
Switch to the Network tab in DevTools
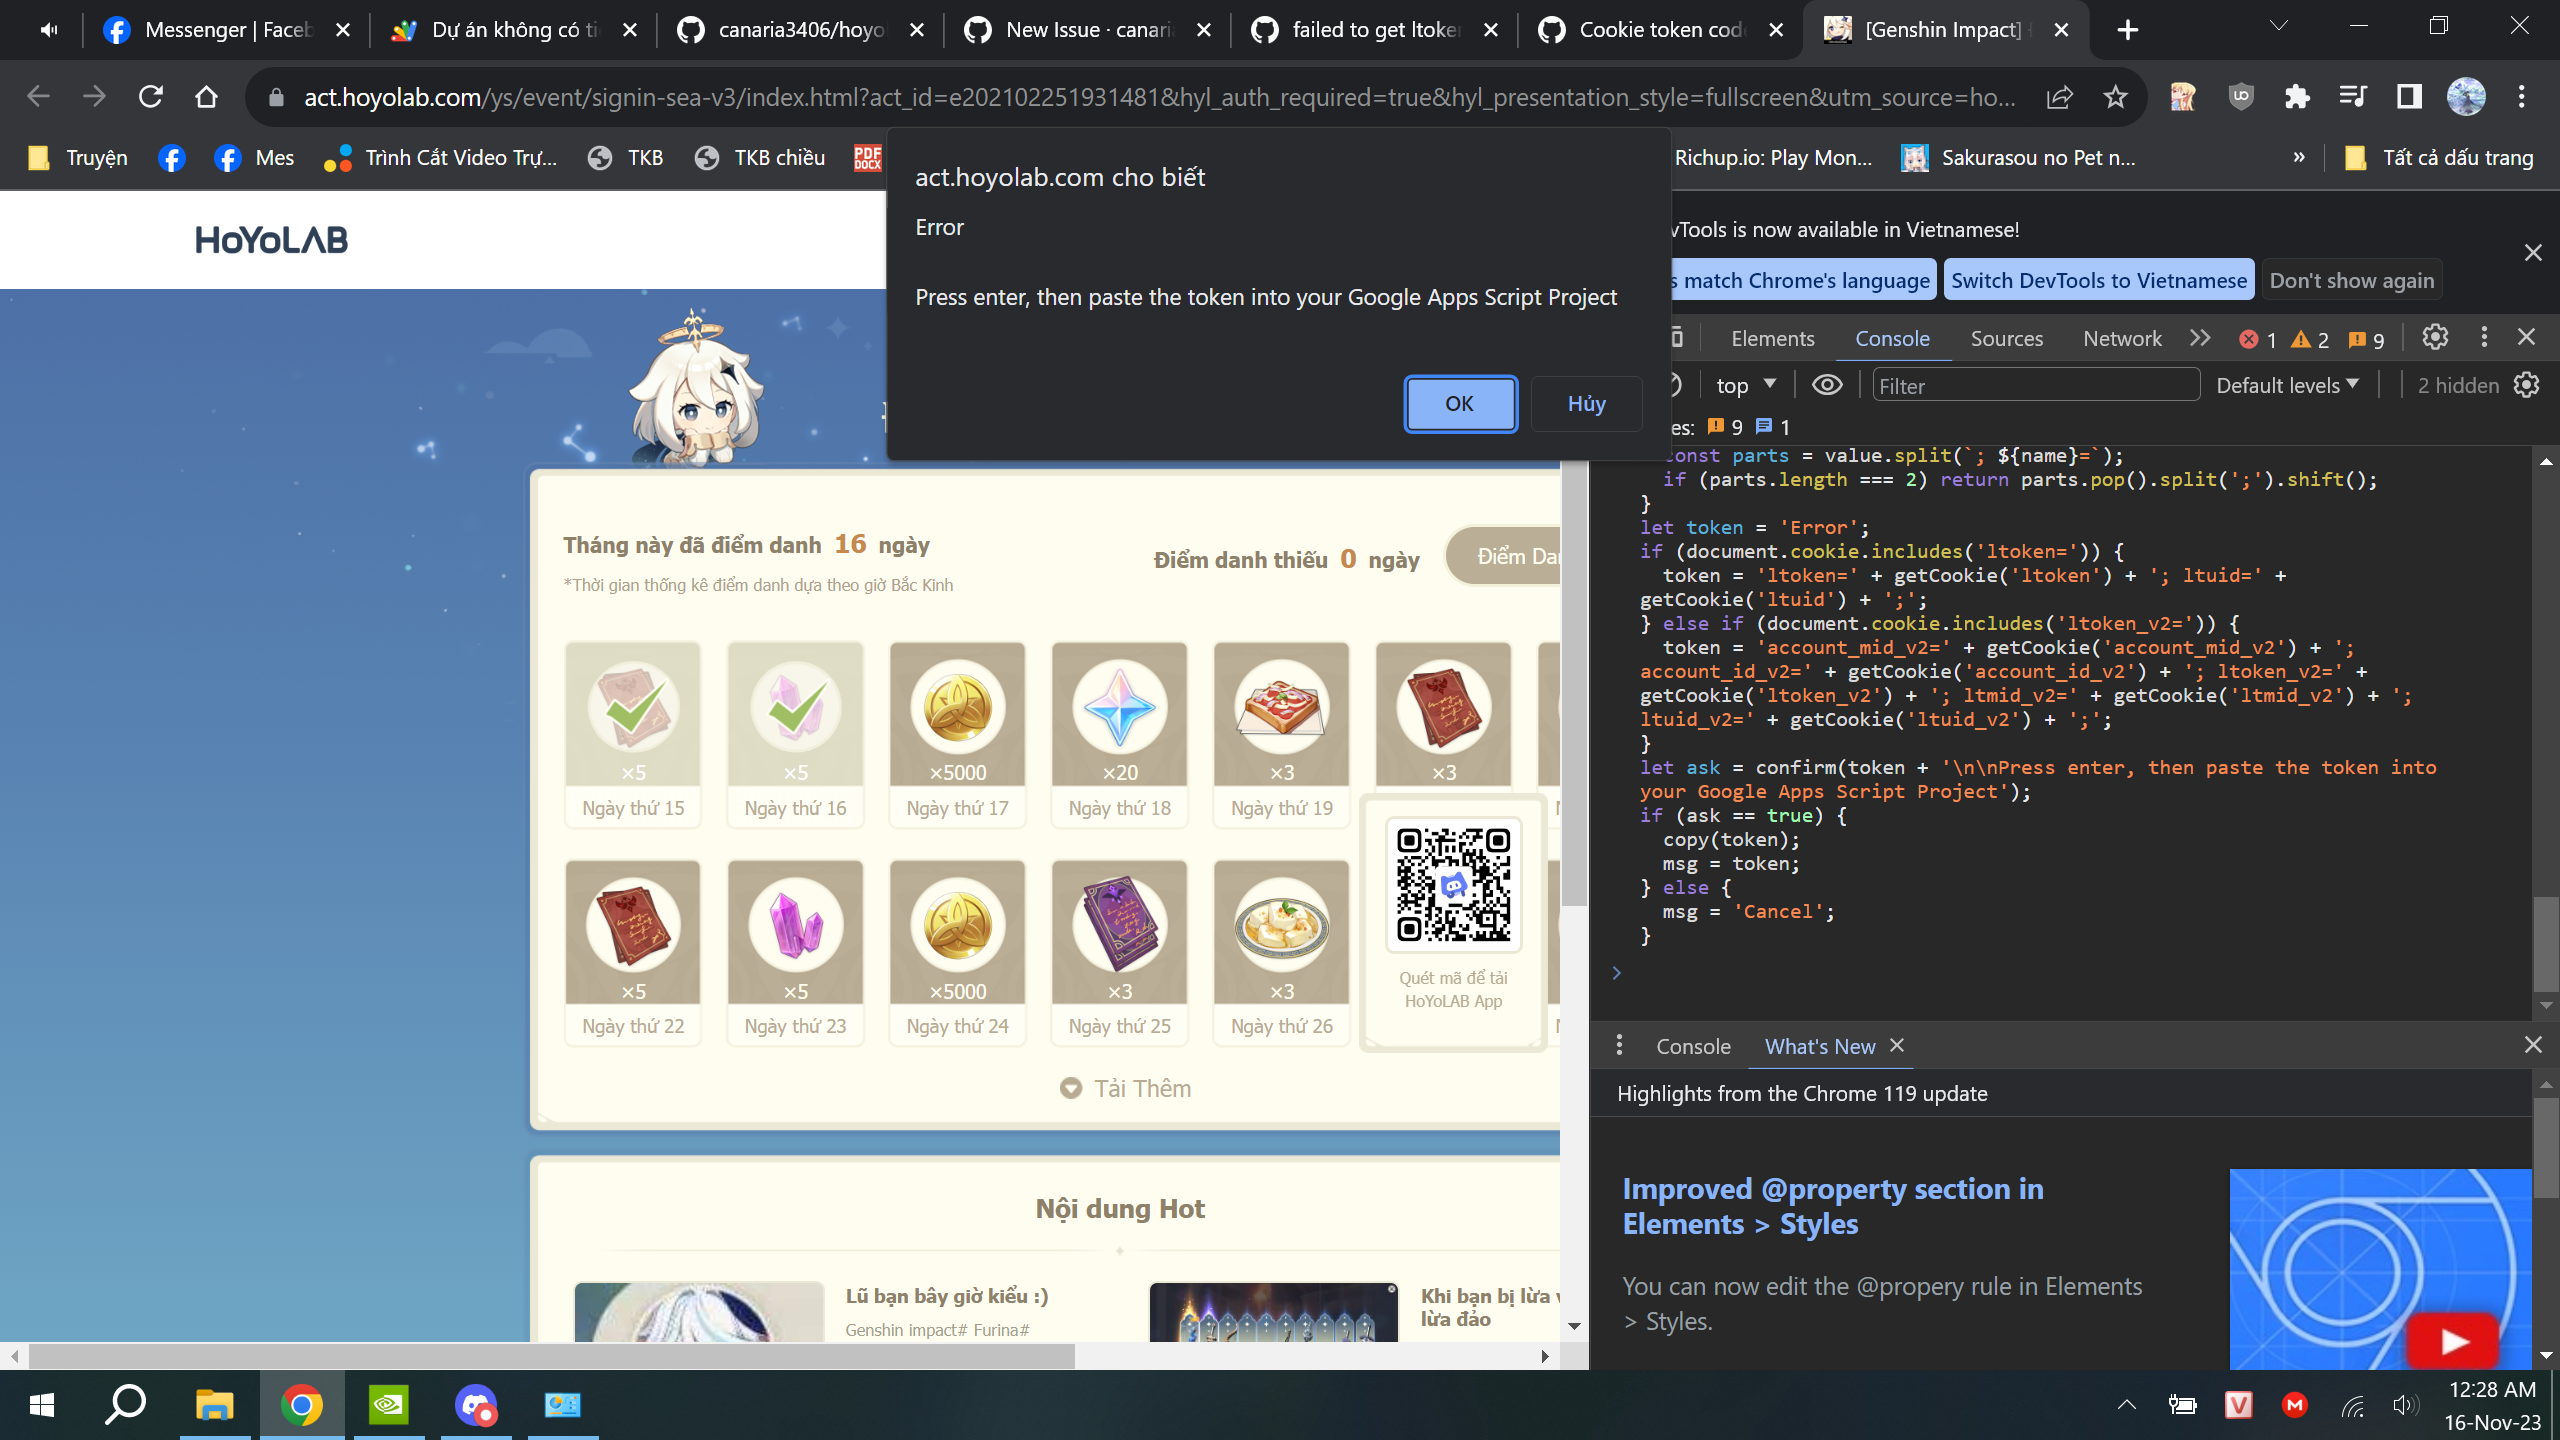point(2121,339)
